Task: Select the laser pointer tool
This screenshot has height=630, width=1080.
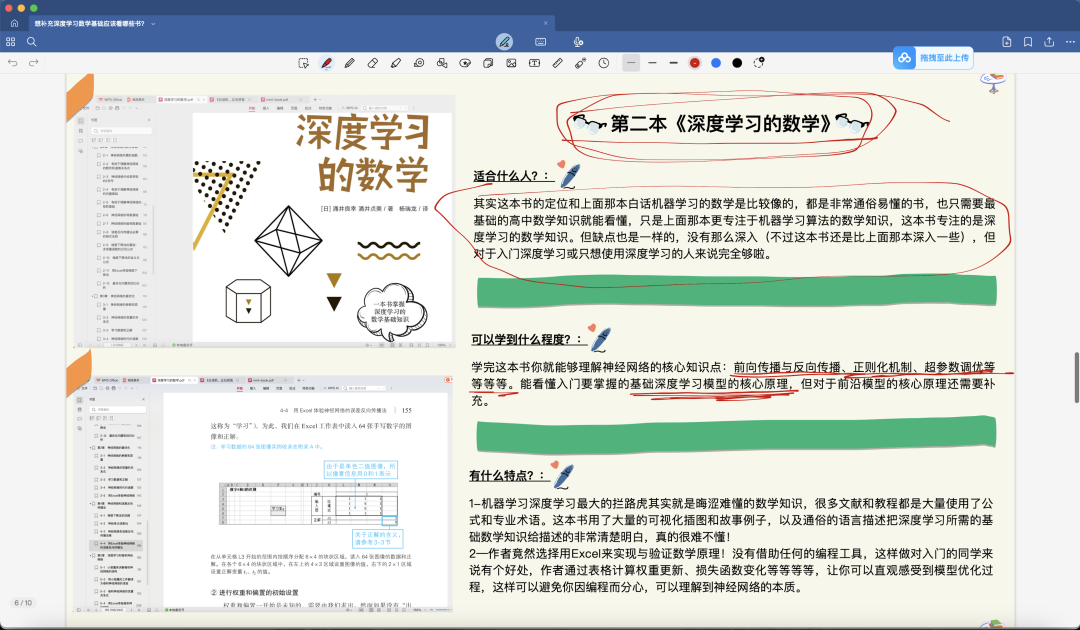Action: pos(581,63)
